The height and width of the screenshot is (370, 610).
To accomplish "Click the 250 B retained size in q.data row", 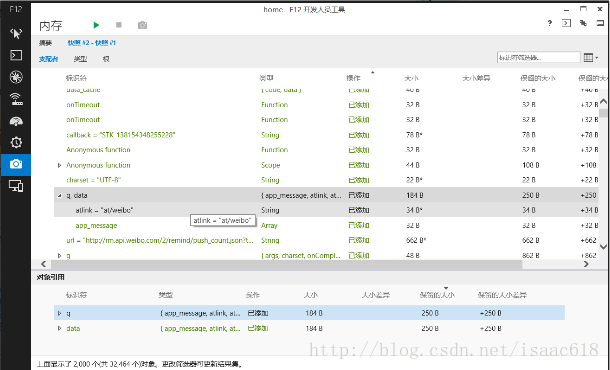I will (x=531, y=195).
